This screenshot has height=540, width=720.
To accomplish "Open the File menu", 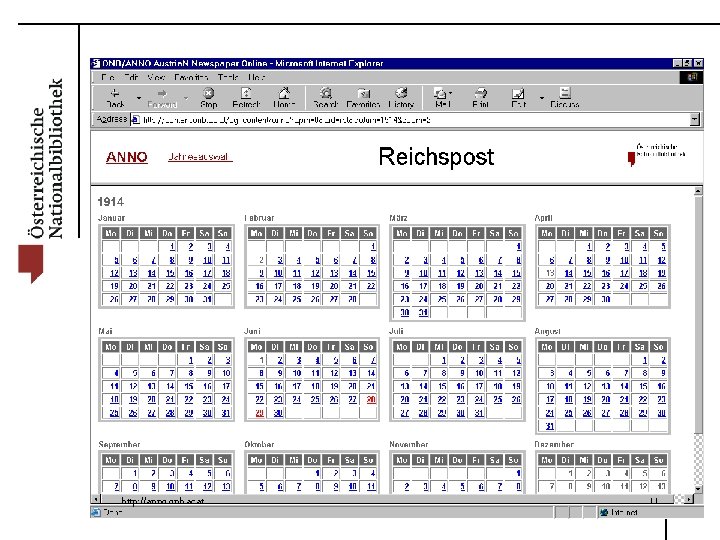I will point(107,77).
